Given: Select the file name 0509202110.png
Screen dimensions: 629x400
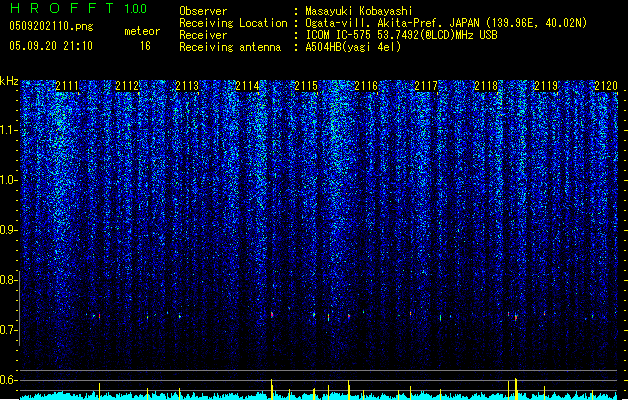Looking at the screenshot, I should click(51, 26).
